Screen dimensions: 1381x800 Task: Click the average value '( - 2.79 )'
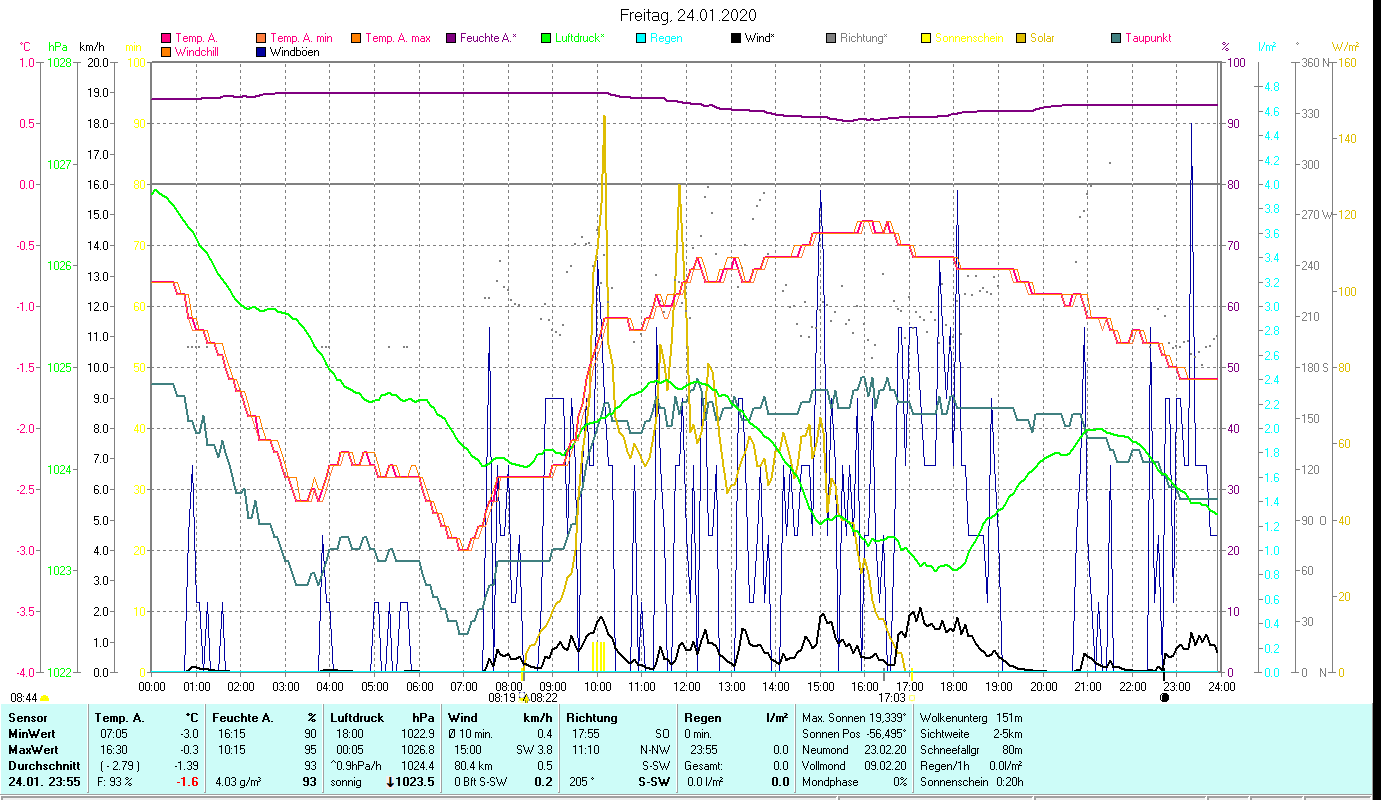pyautogui.click(x=122, y=766)
